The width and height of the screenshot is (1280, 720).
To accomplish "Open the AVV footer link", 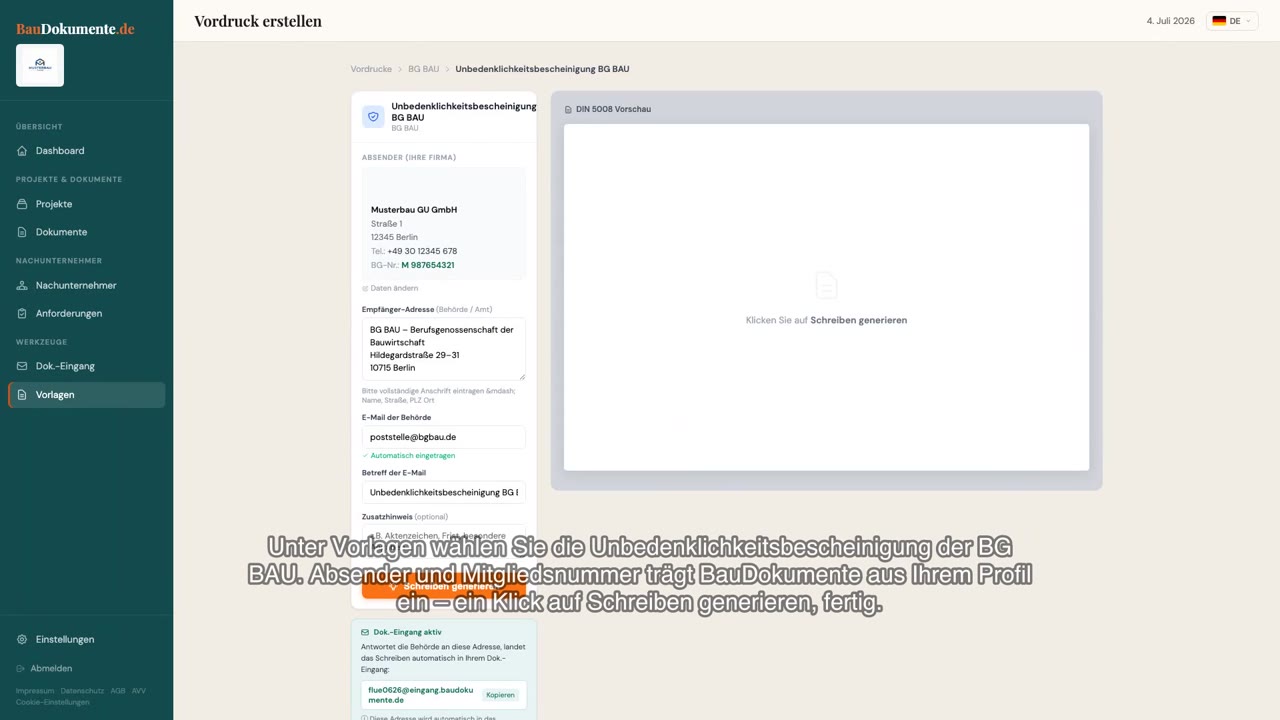I will point(139,691).
